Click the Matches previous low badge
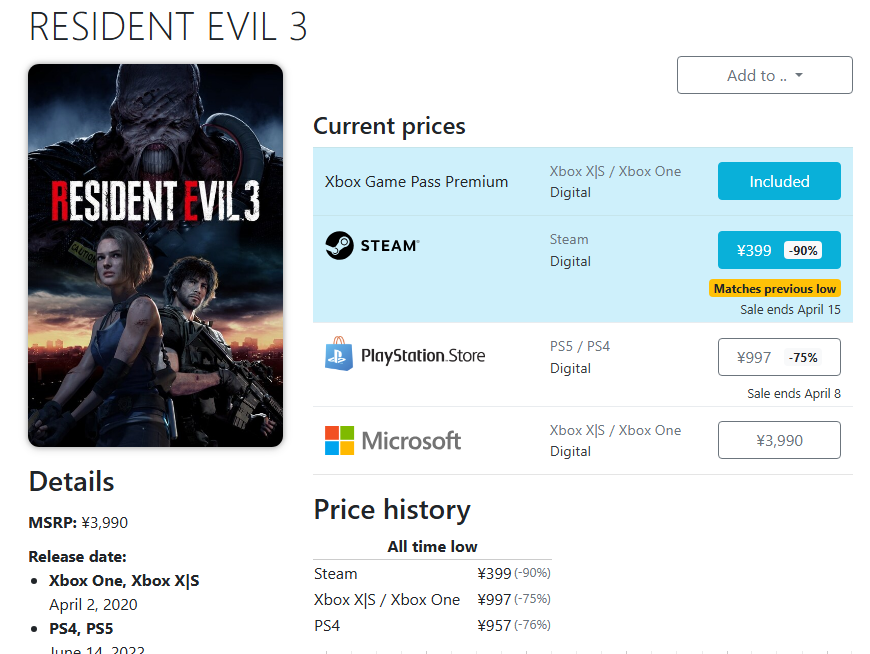Image resolution: width=870 pixels, height=654 pixels. (775, 289)
